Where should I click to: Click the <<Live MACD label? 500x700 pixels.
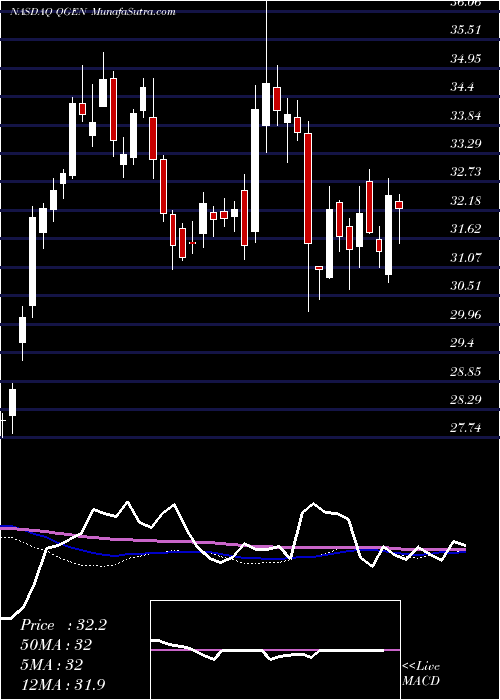coord(421,673)
